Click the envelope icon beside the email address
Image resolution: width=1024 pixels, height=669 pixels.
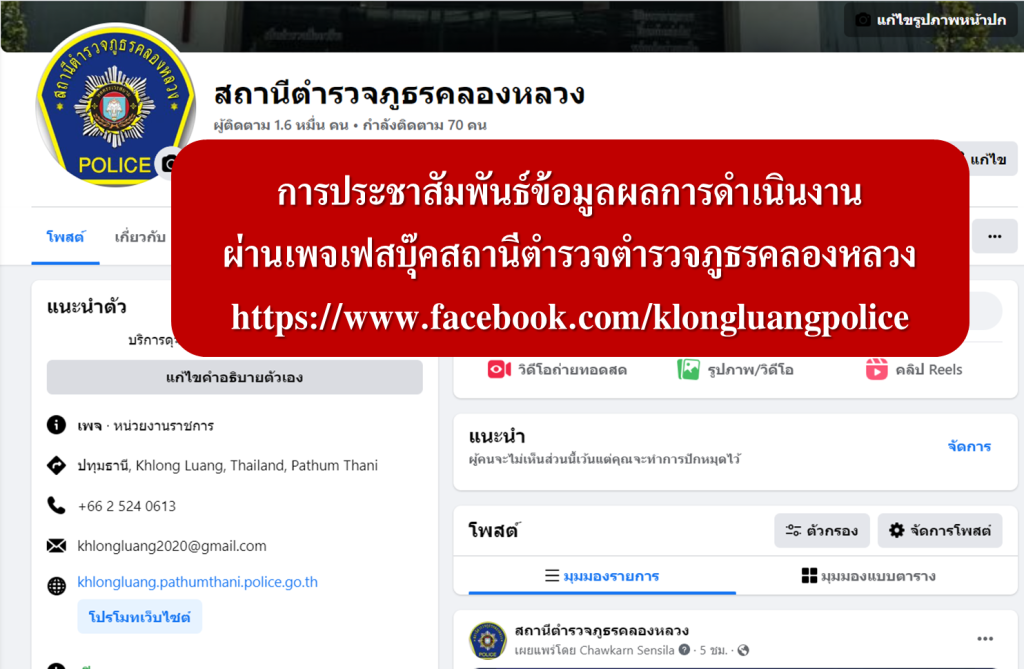[57, 546]
